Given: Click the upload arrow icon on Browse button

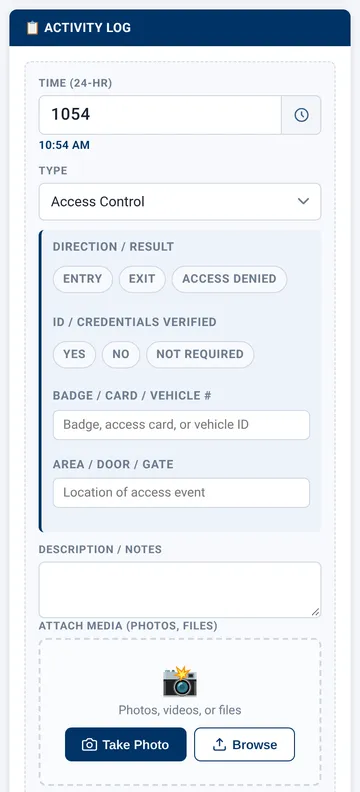Looking at the screenshot, I should click(219, 745).
